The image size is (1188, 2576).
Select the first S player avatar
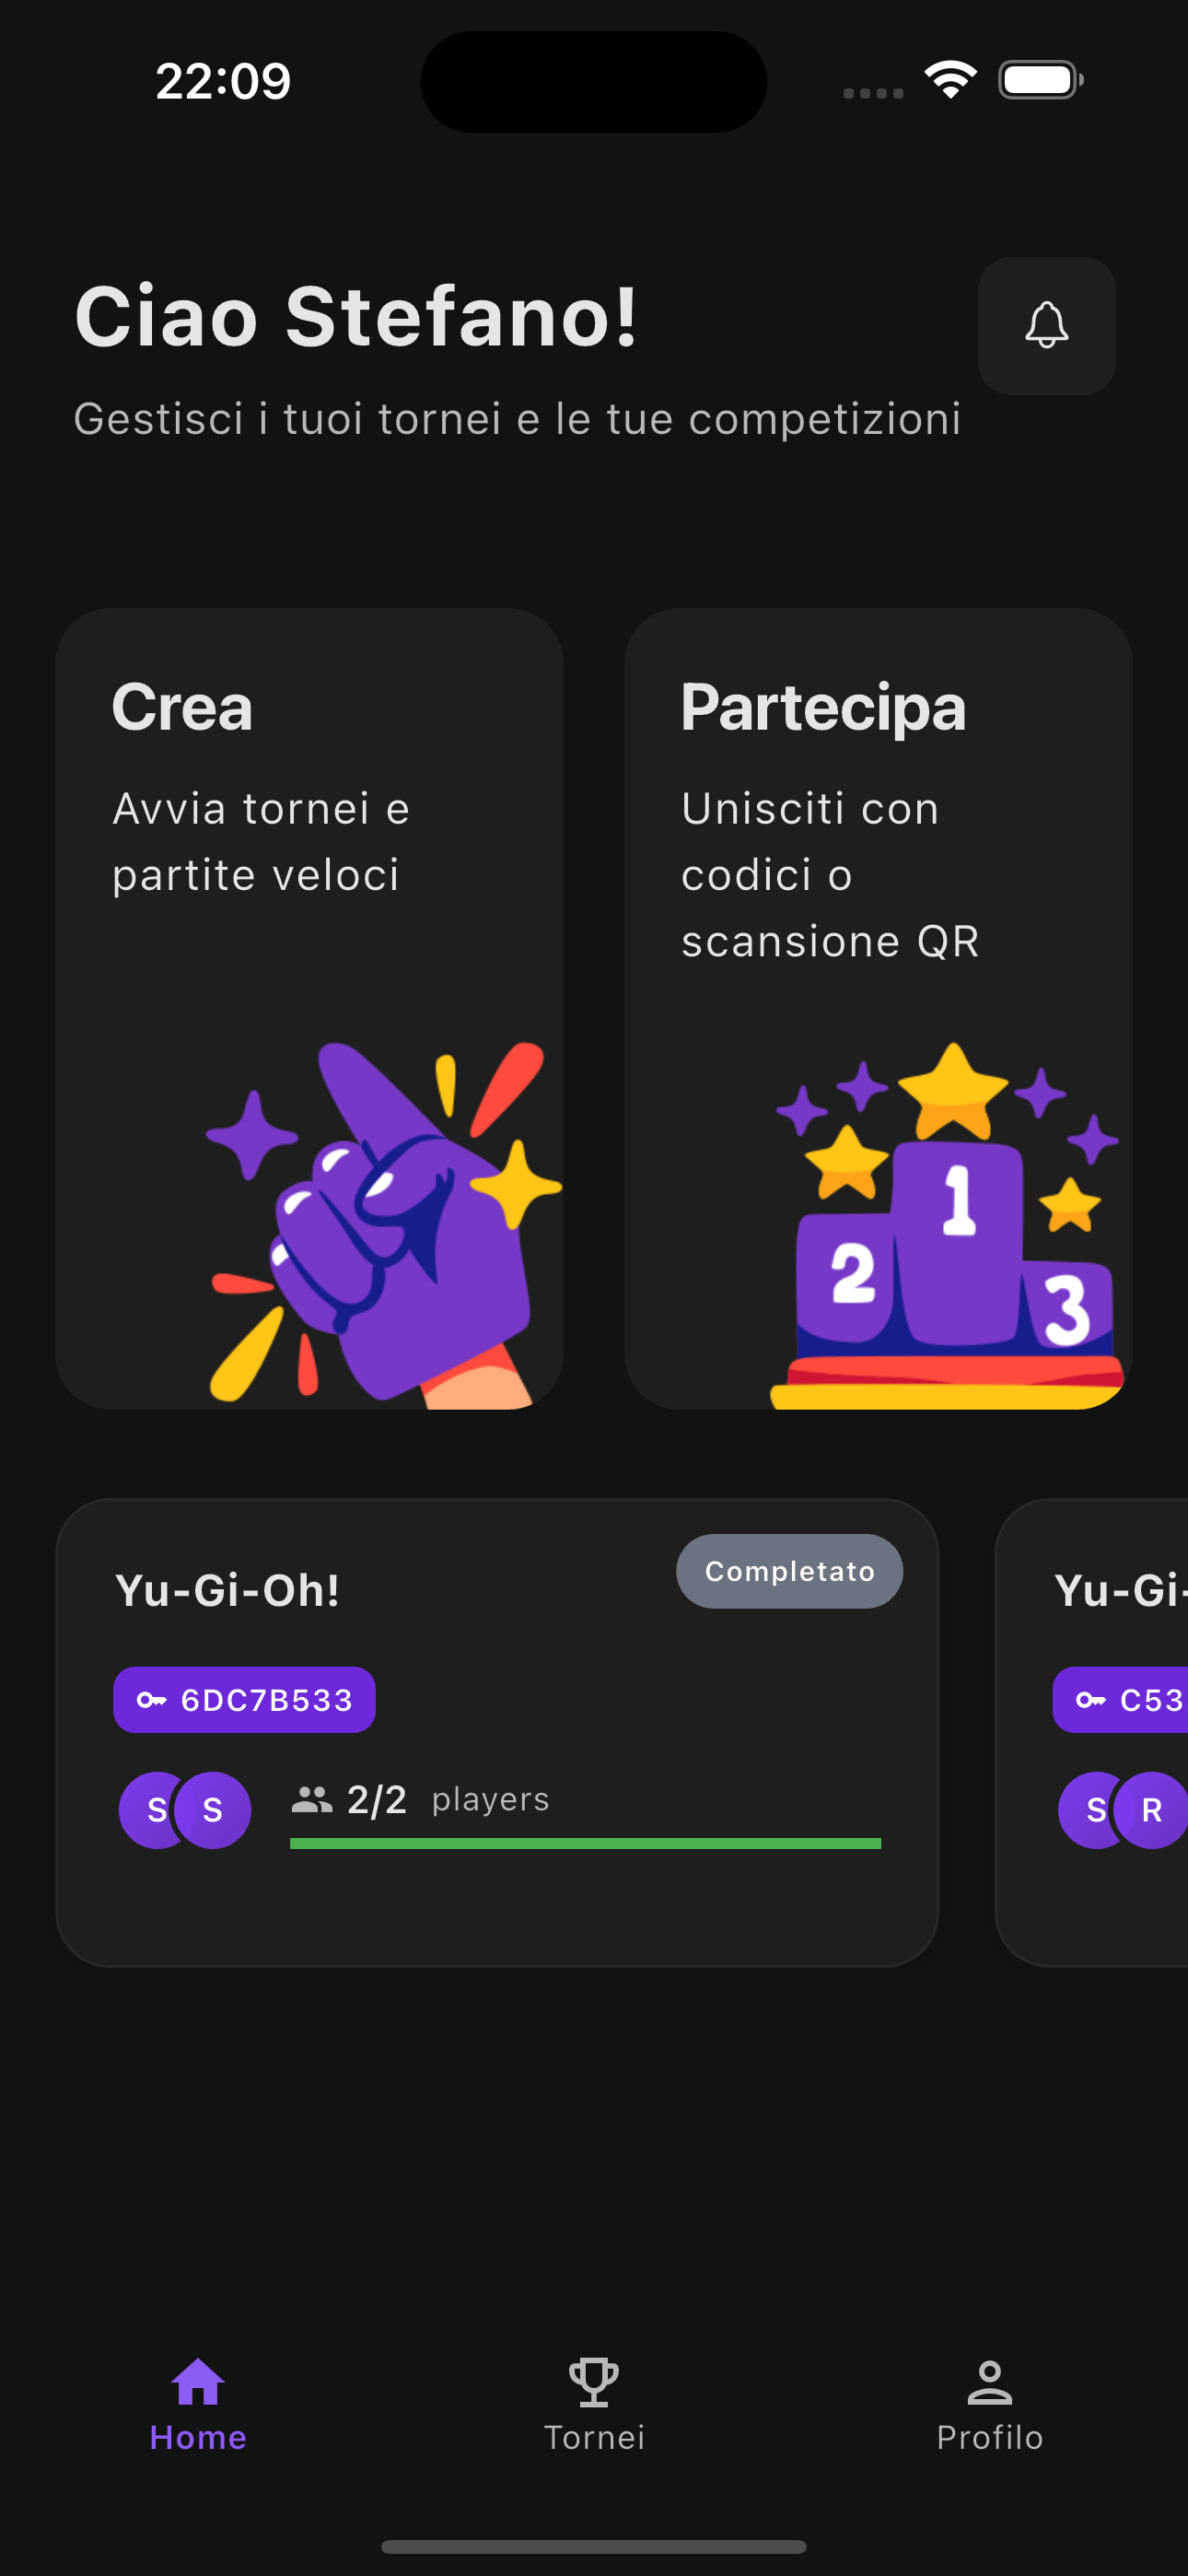click(x=155, y=1810)
